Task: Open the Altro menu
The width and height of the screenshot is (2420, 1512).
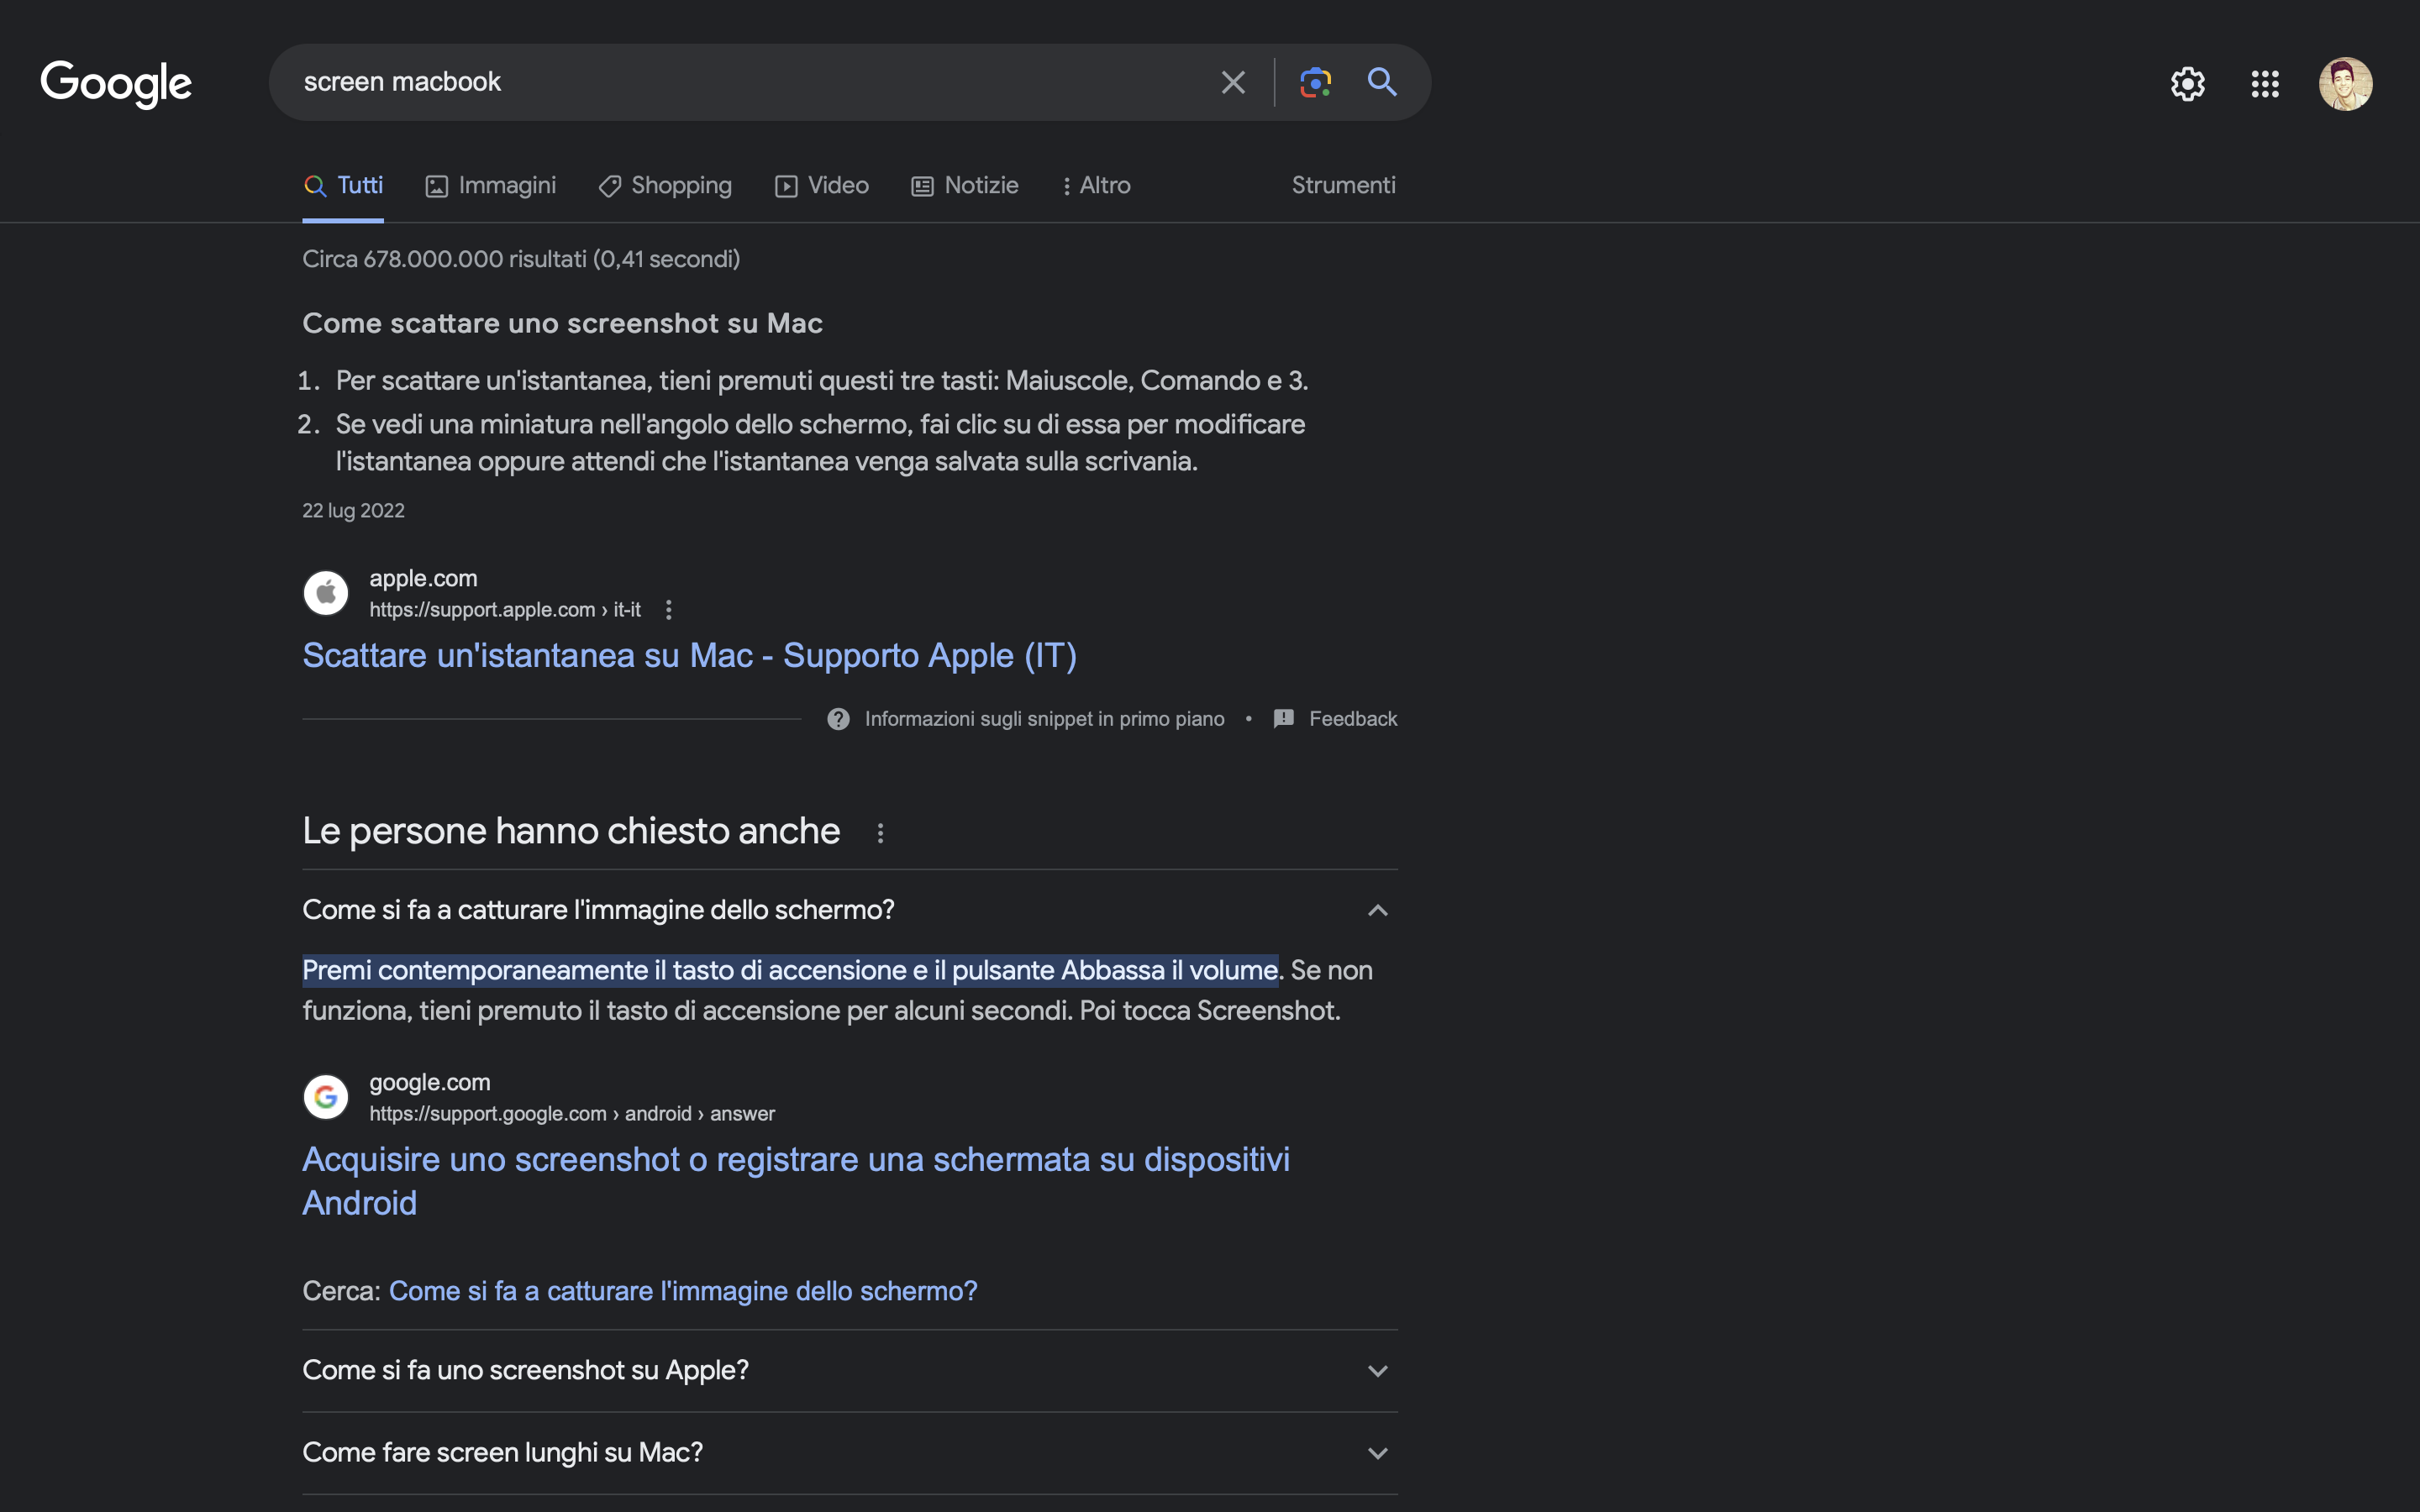Action: 1096,185
